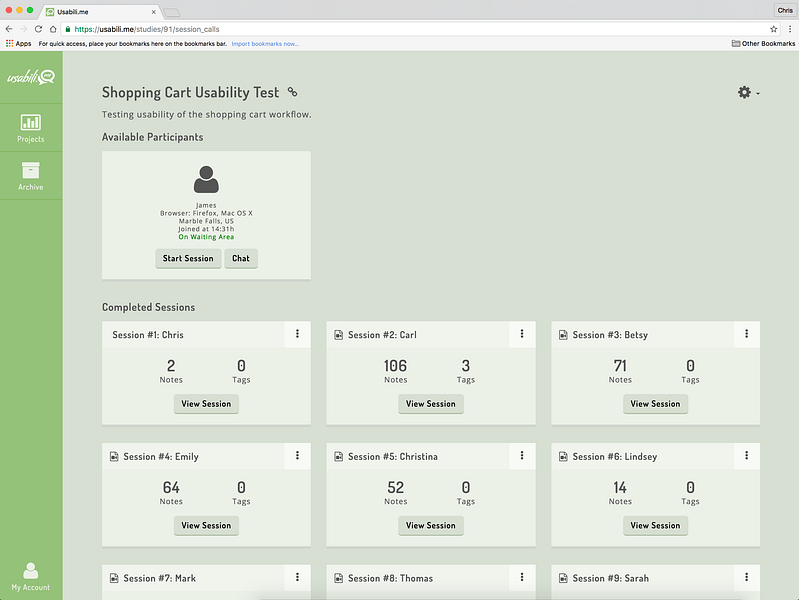Open Other Bookmarks folder

[763, 44]
